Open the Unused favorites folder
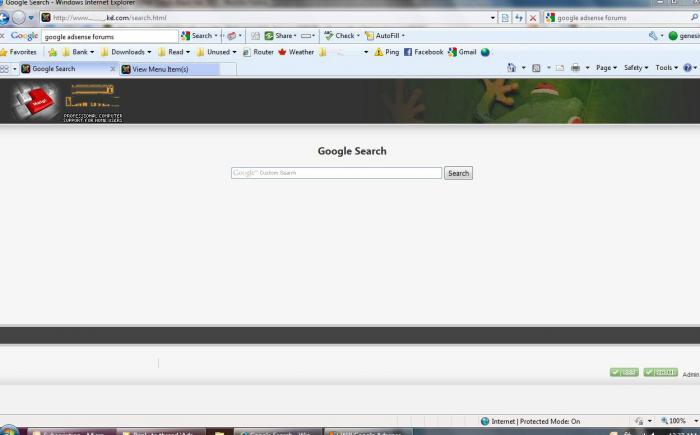The height and width of the screenshot is (435, 700). [x=217, y=52]
